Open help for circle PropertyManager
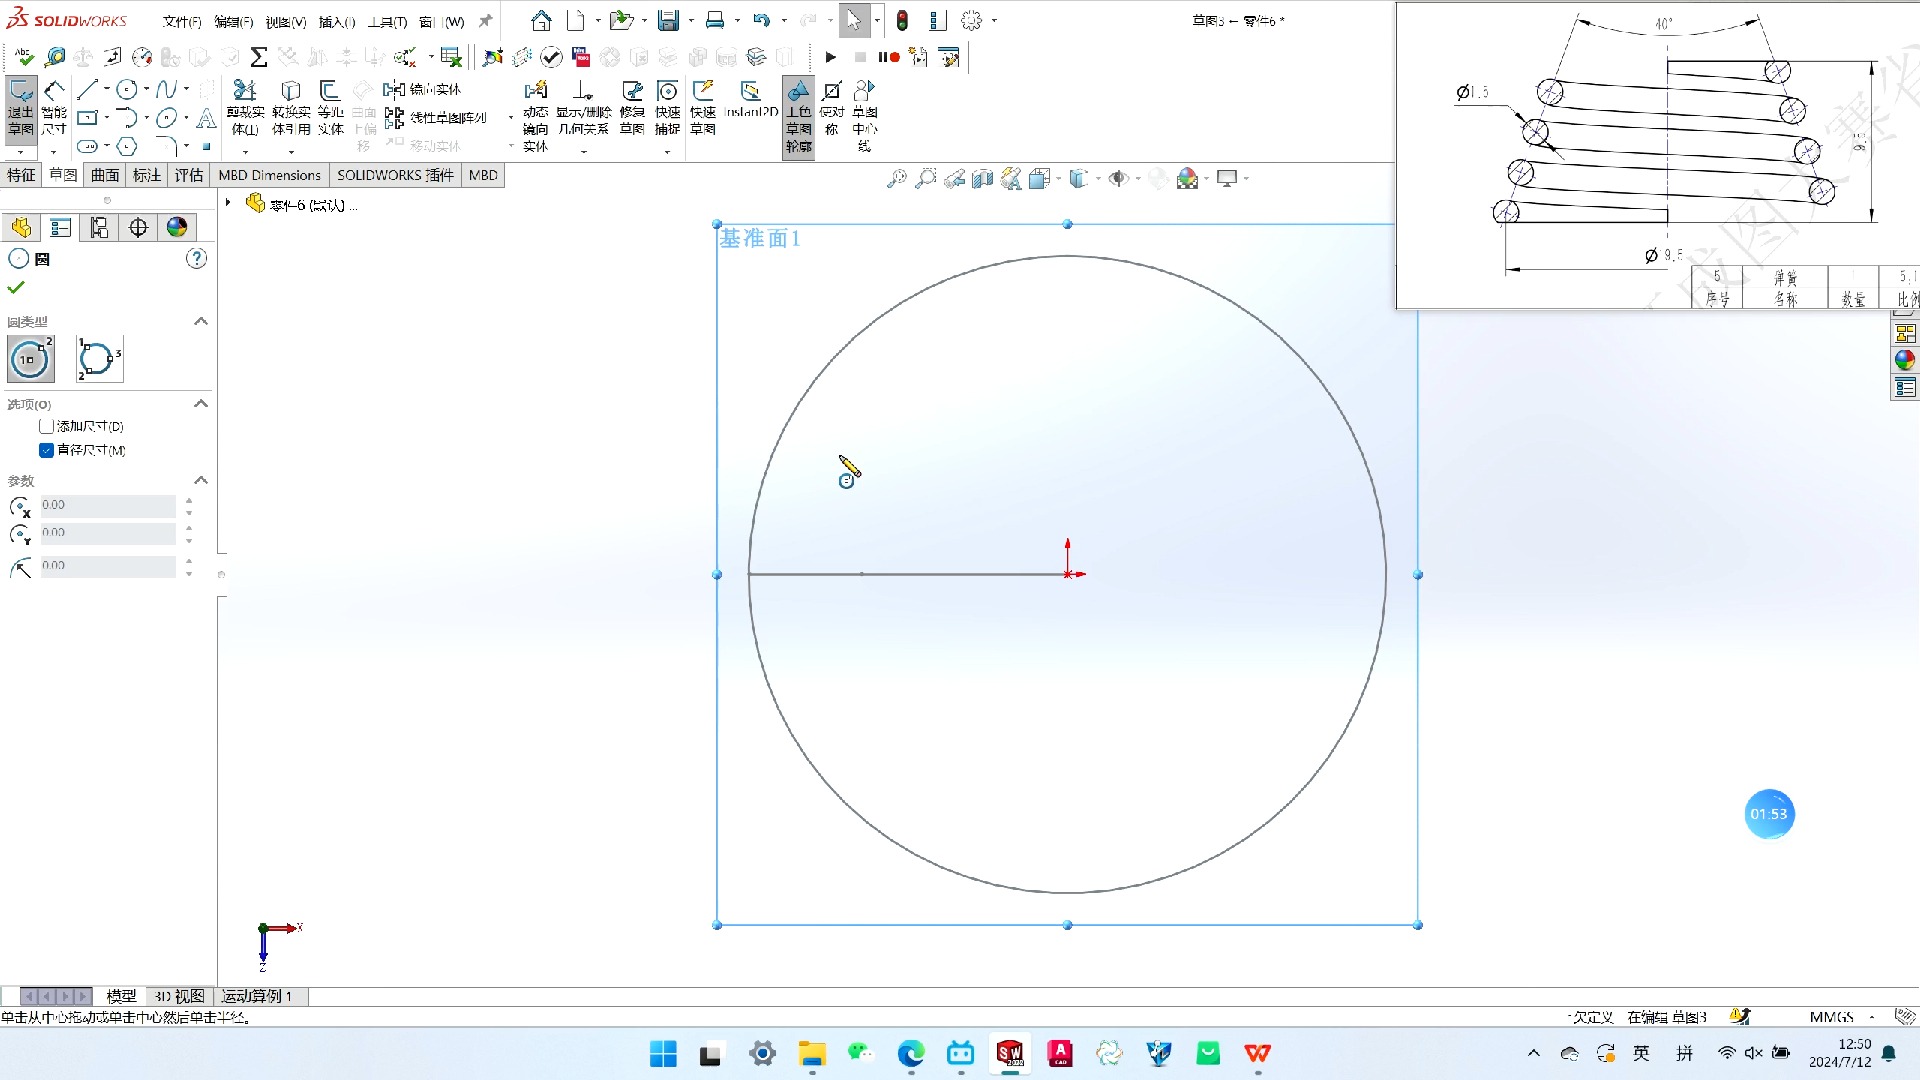Viewport: 1920px width, 1080px height. (197, 259)
